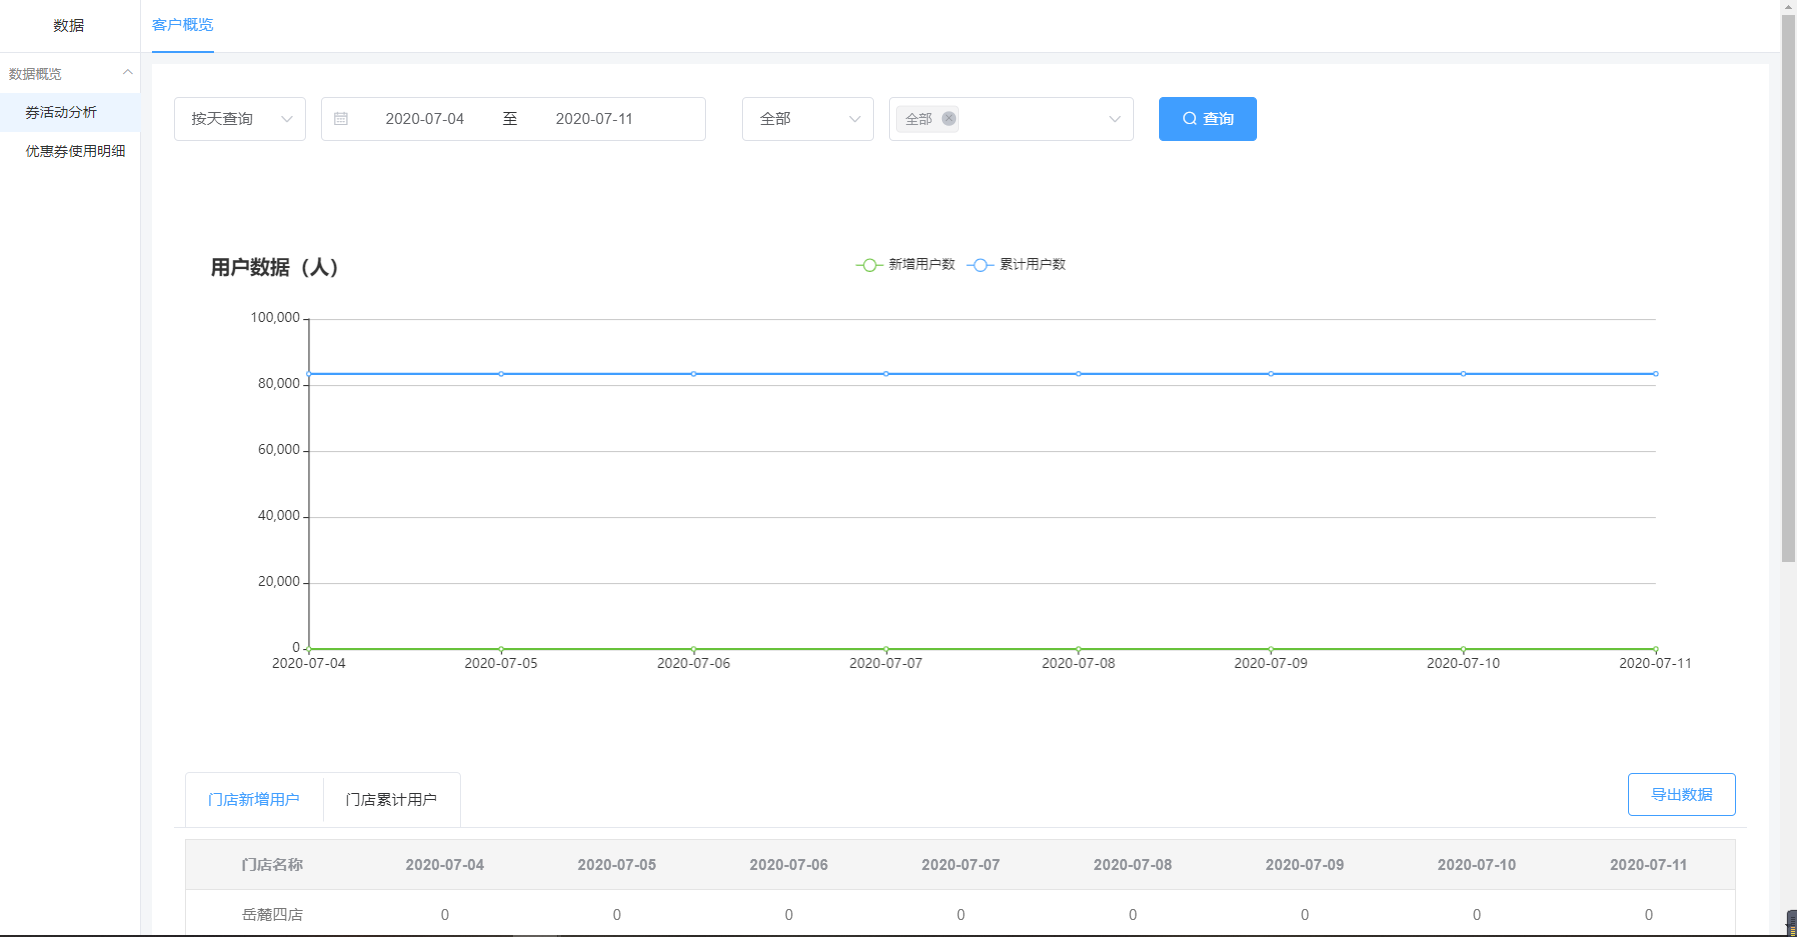Open the 客户概览 top tab
The image size is (1797, 937).
tap(182, 25)
